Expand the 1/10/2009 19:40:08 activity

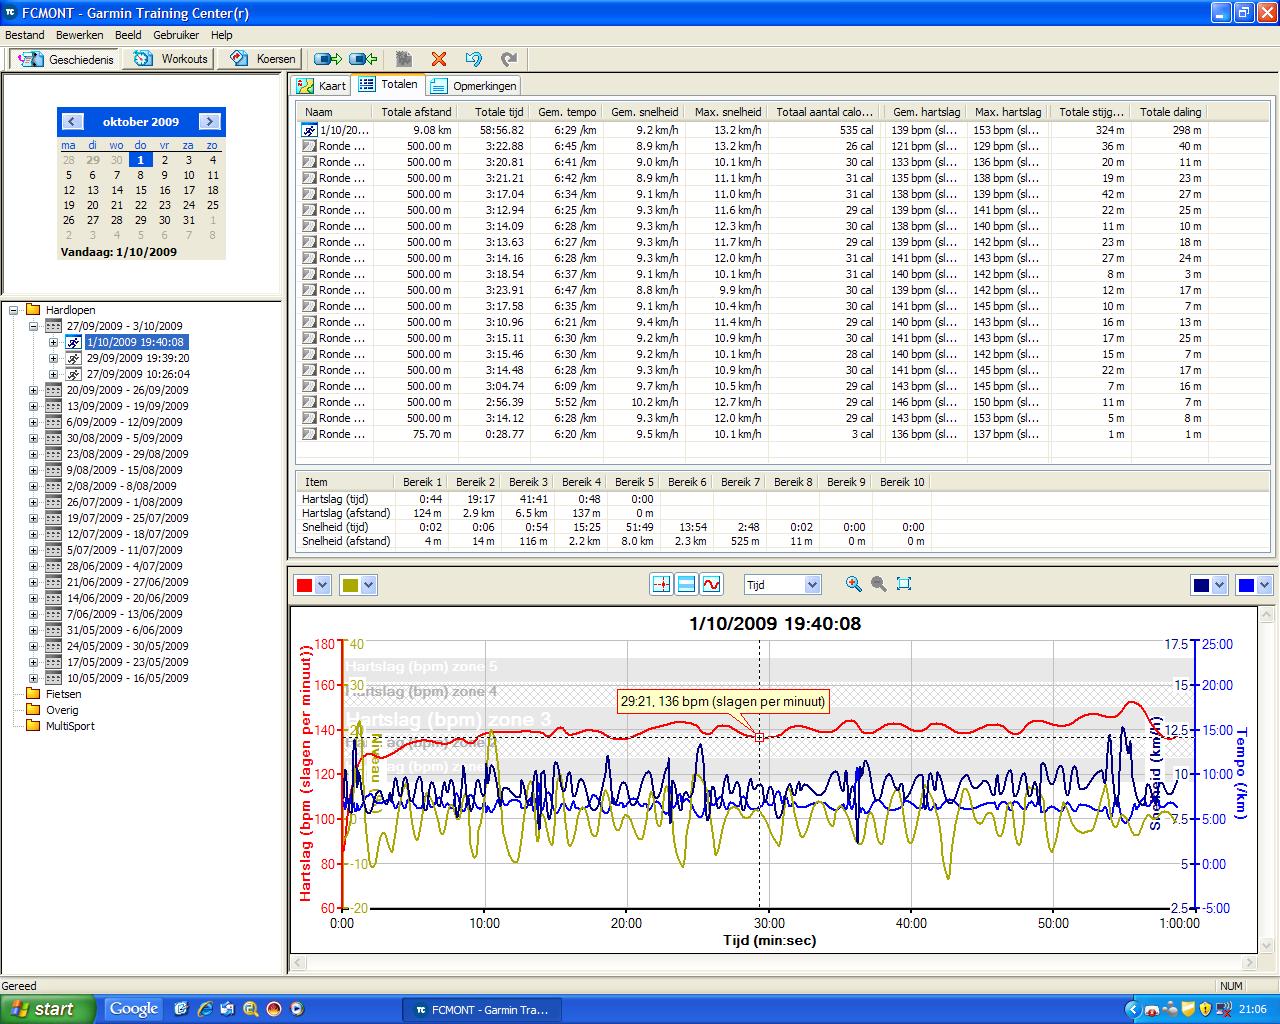pos(53,342)
